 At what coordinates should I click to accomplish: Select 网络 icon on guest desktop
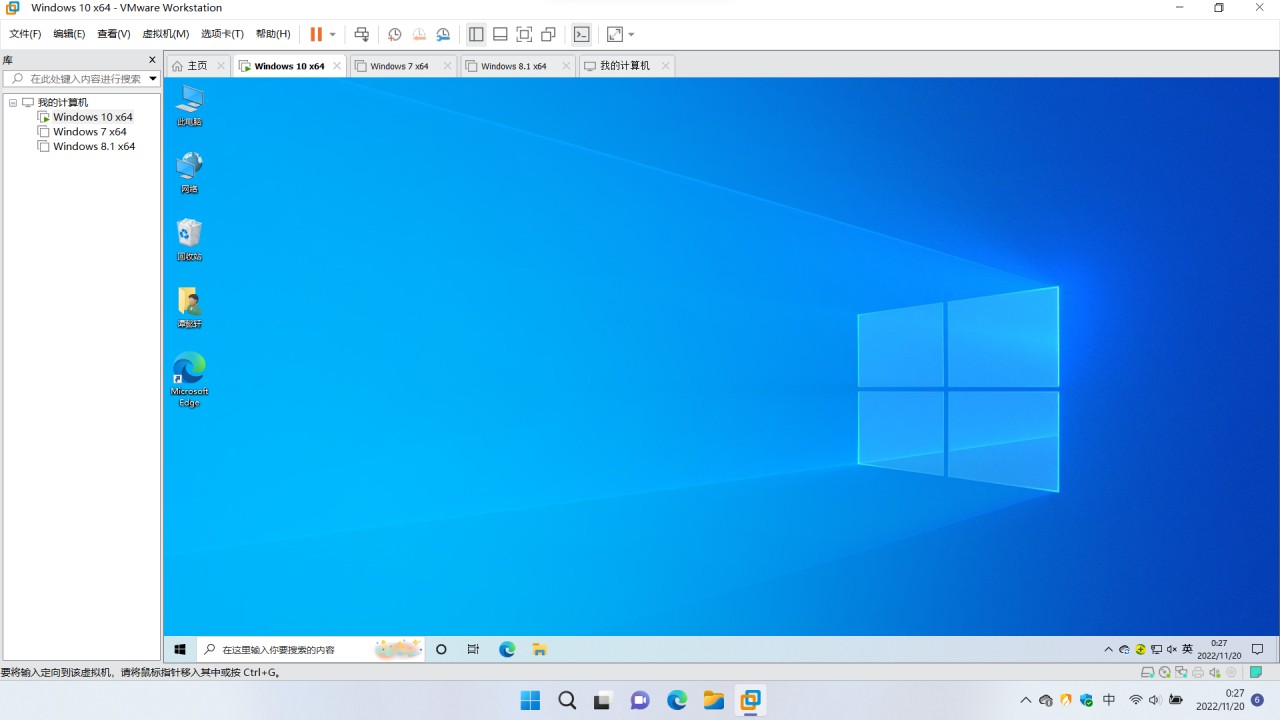pos(189,172)
